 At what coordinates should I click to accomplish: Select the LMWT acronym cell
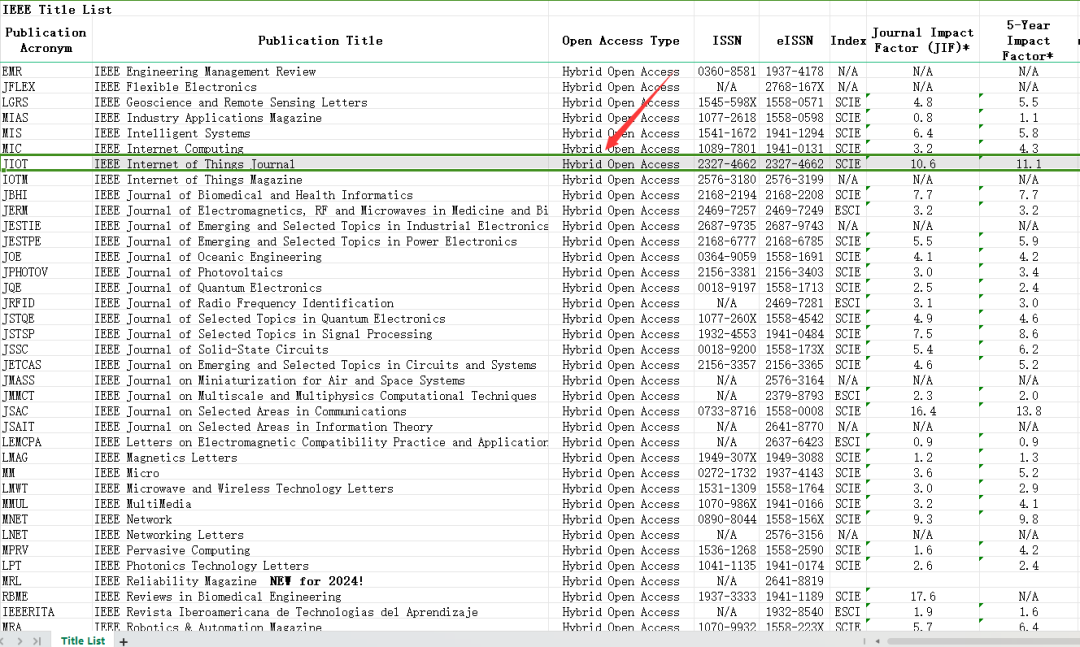46,489
